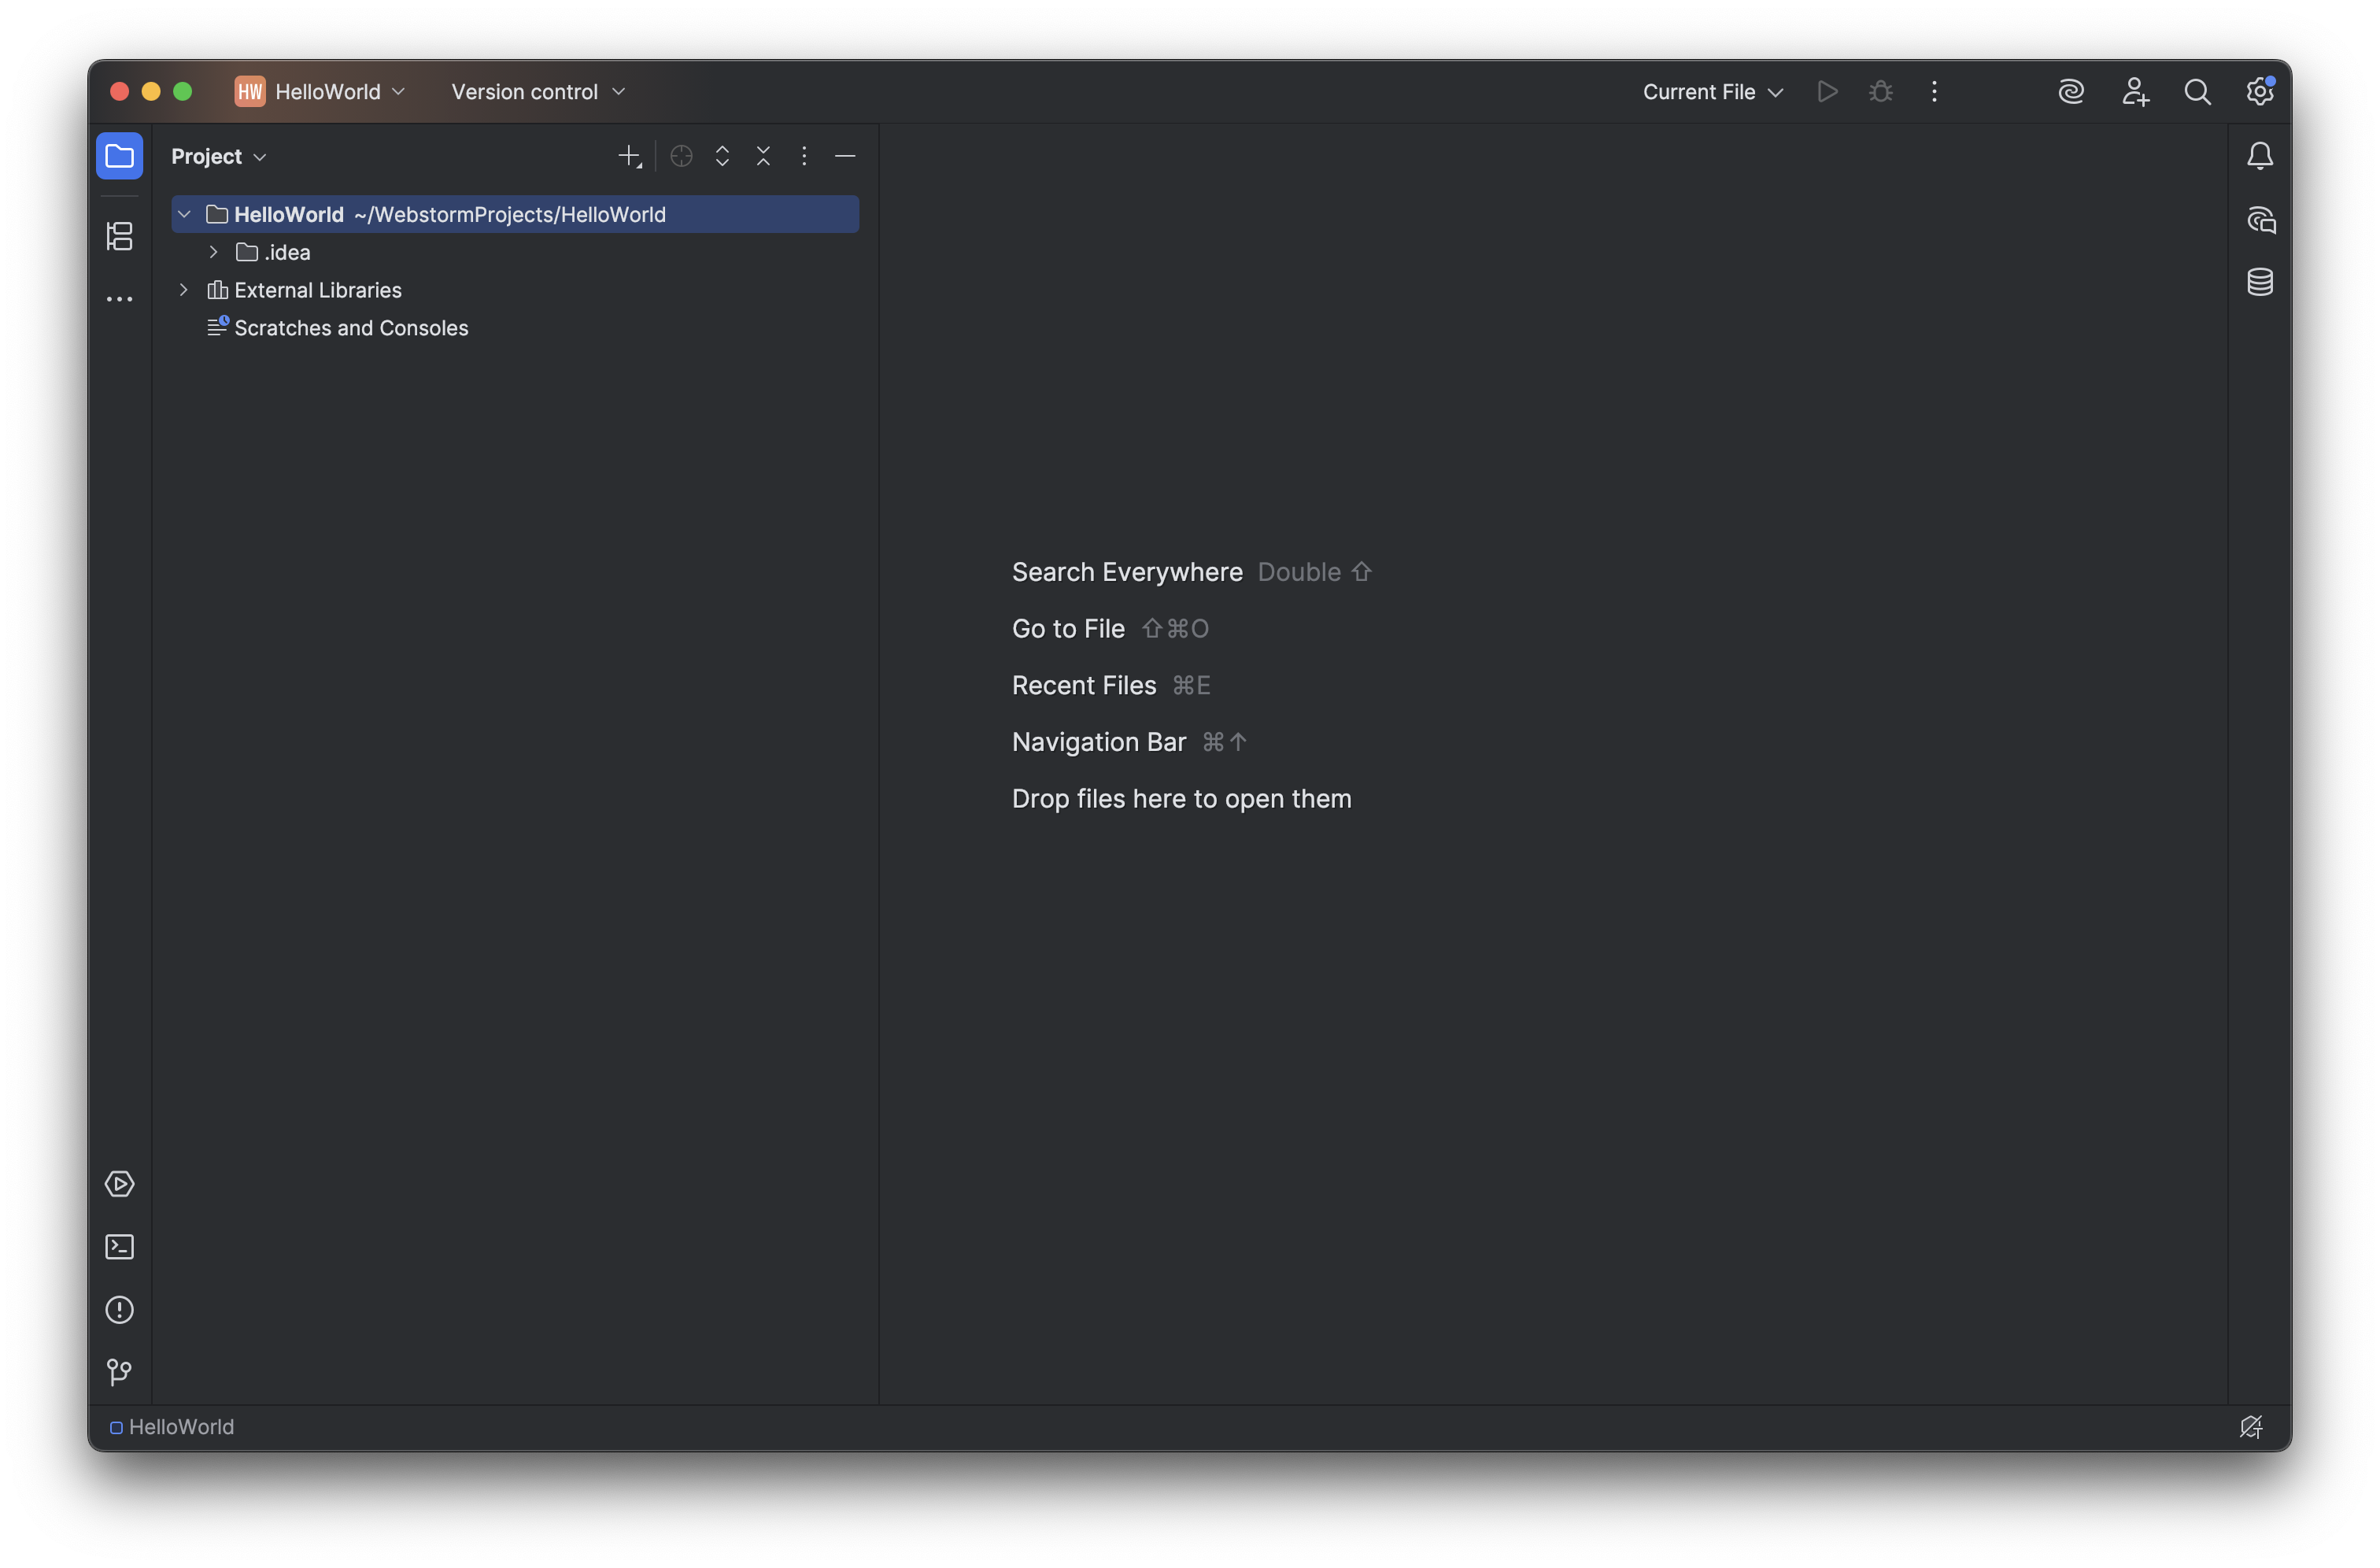Show notifications via the bell icon

[x=2261, y=155]
